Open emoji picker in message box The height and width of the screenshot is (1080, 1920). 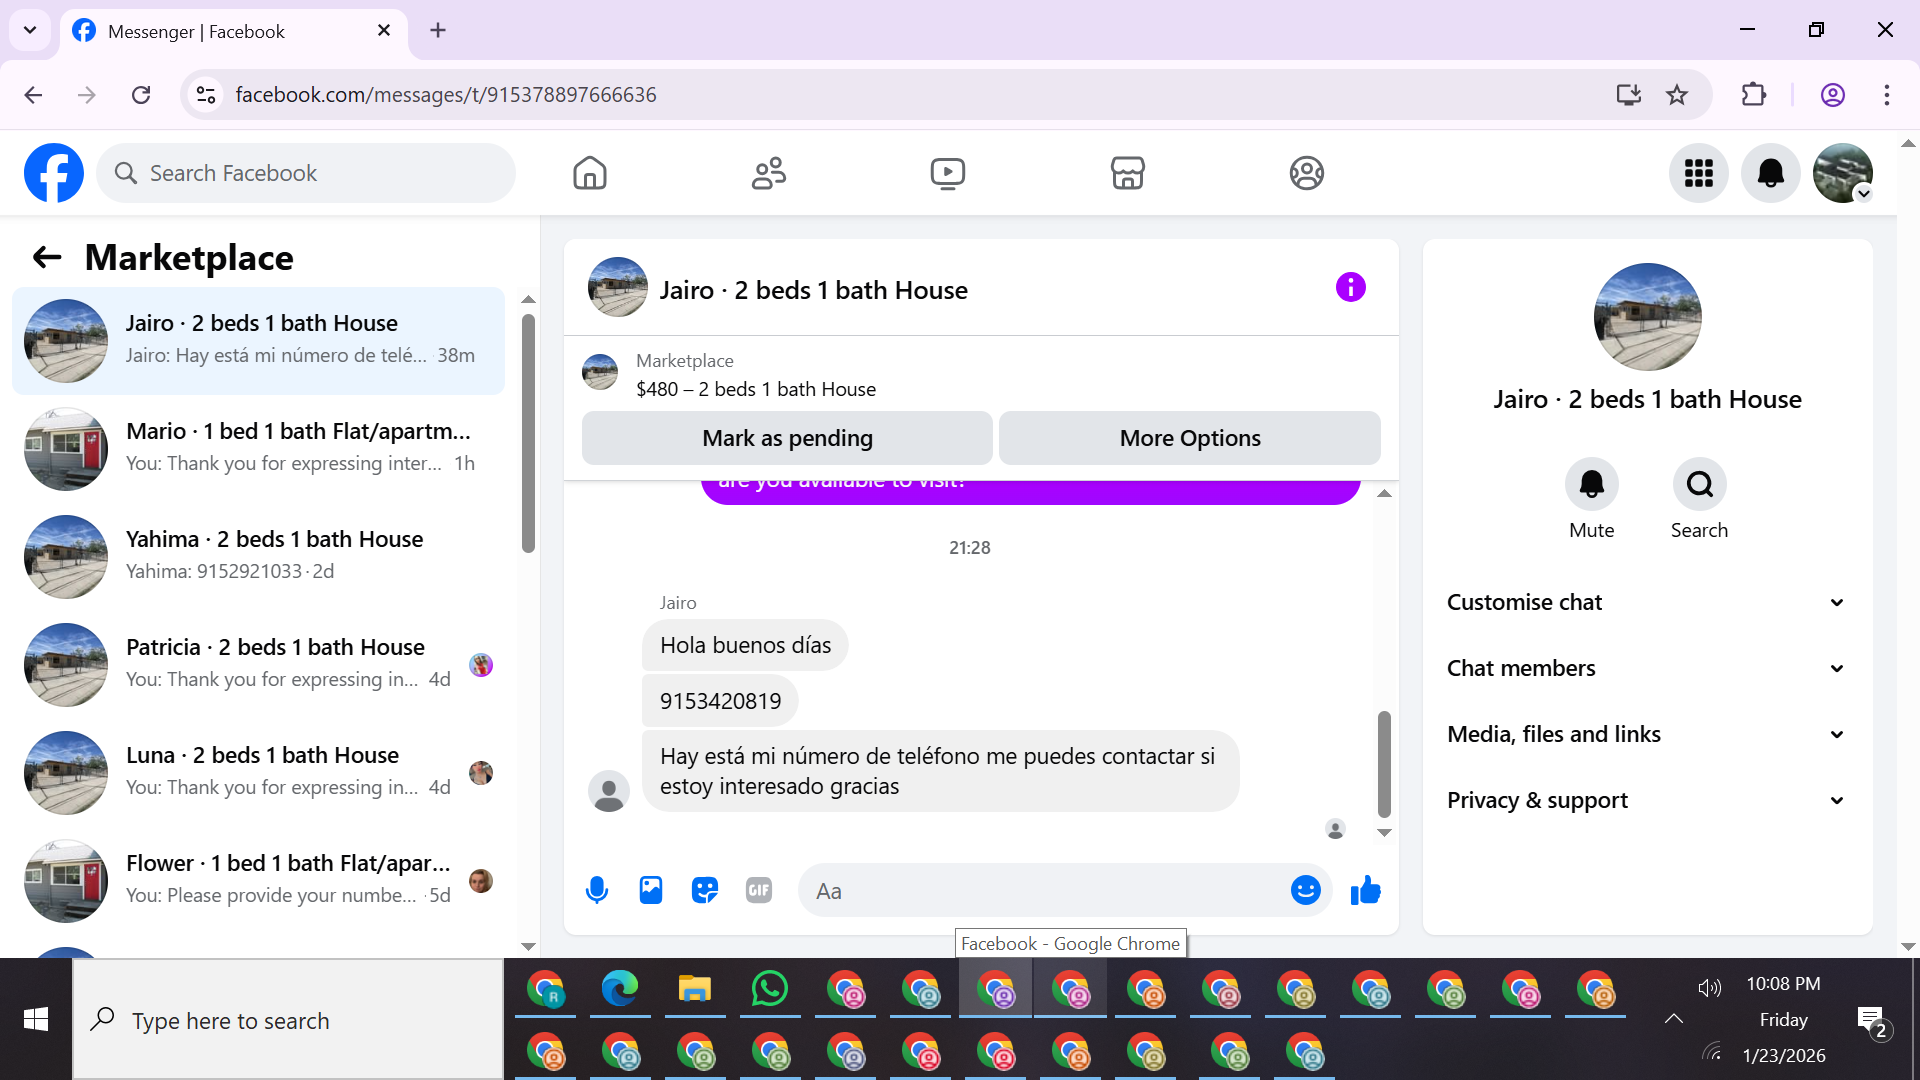pos(1305,890)
